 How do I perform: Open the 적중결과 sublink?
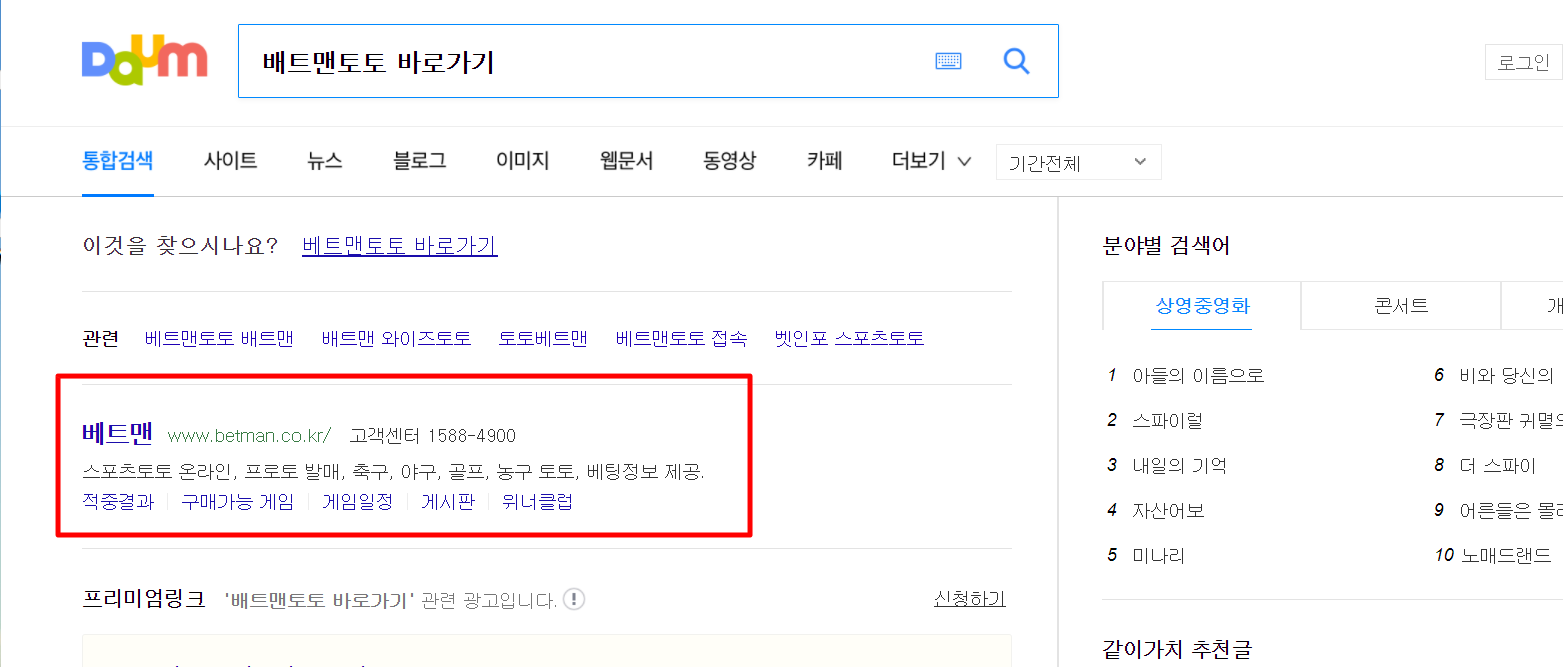tap(118, 502)
